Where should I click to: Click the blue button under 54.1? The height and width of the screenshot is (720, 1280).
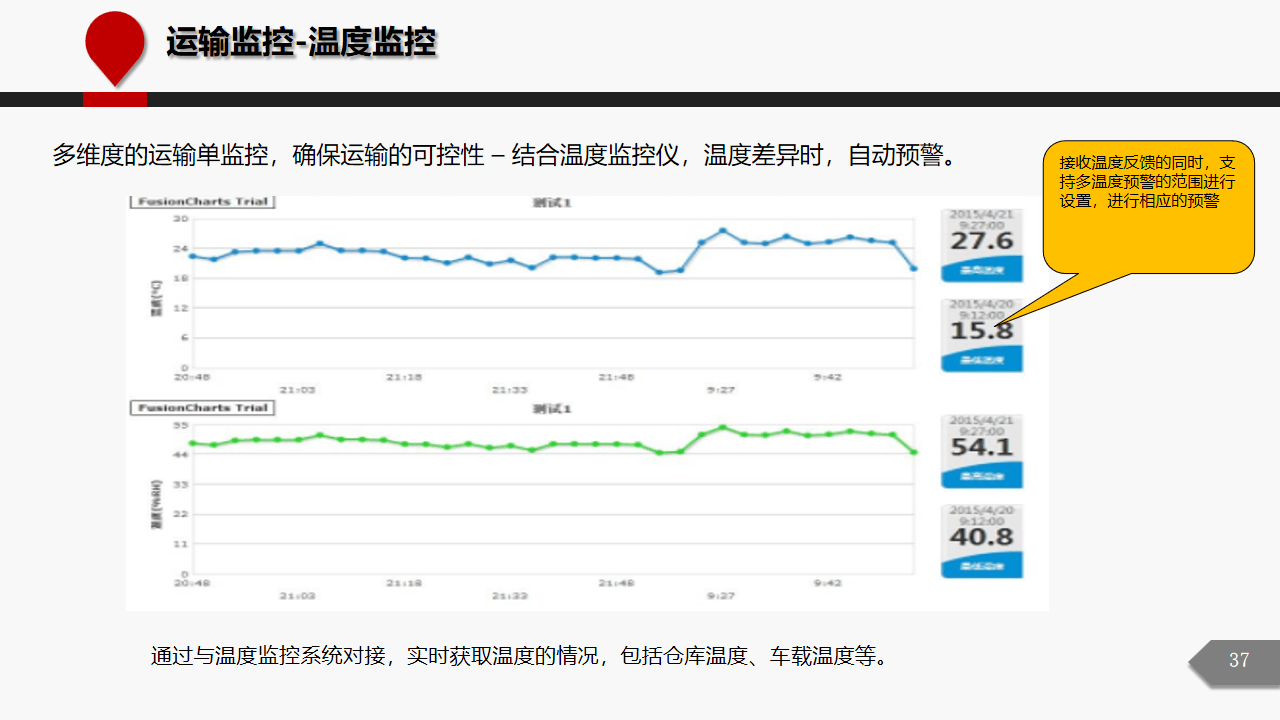[x=981, y=475]
